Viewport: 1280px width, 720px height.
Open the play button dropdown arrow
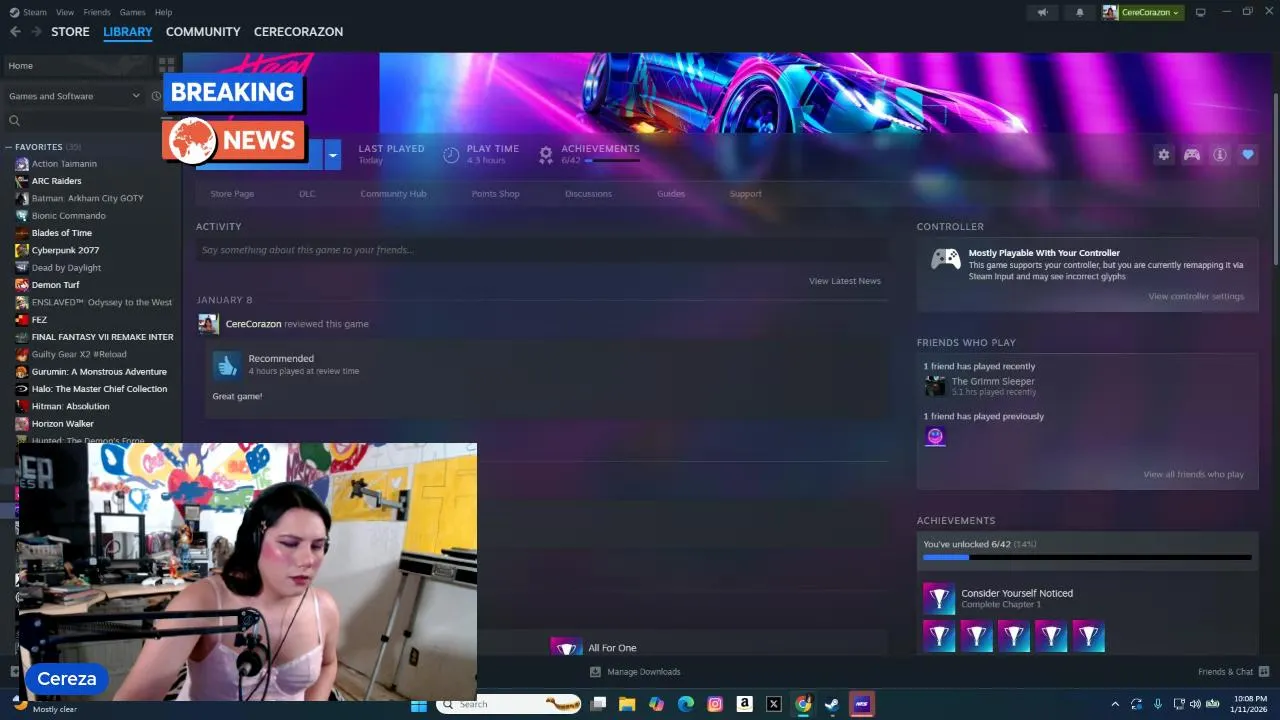[333, 155]
